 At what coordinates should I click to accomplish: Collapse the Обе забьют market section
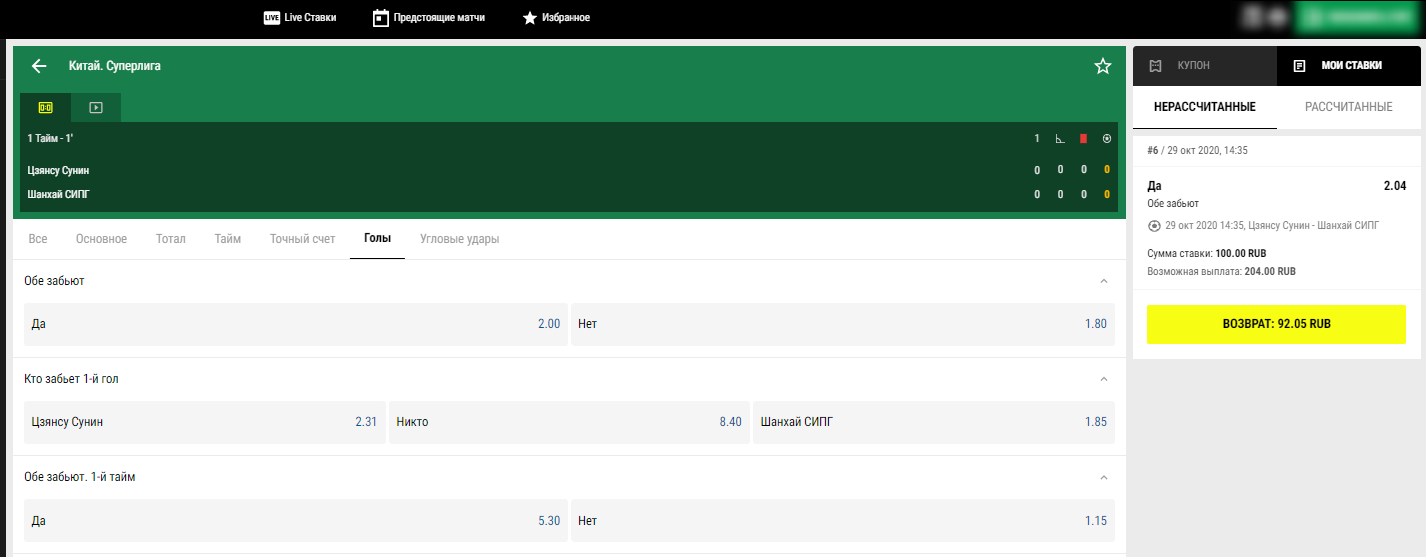(x=1104, y=281)
